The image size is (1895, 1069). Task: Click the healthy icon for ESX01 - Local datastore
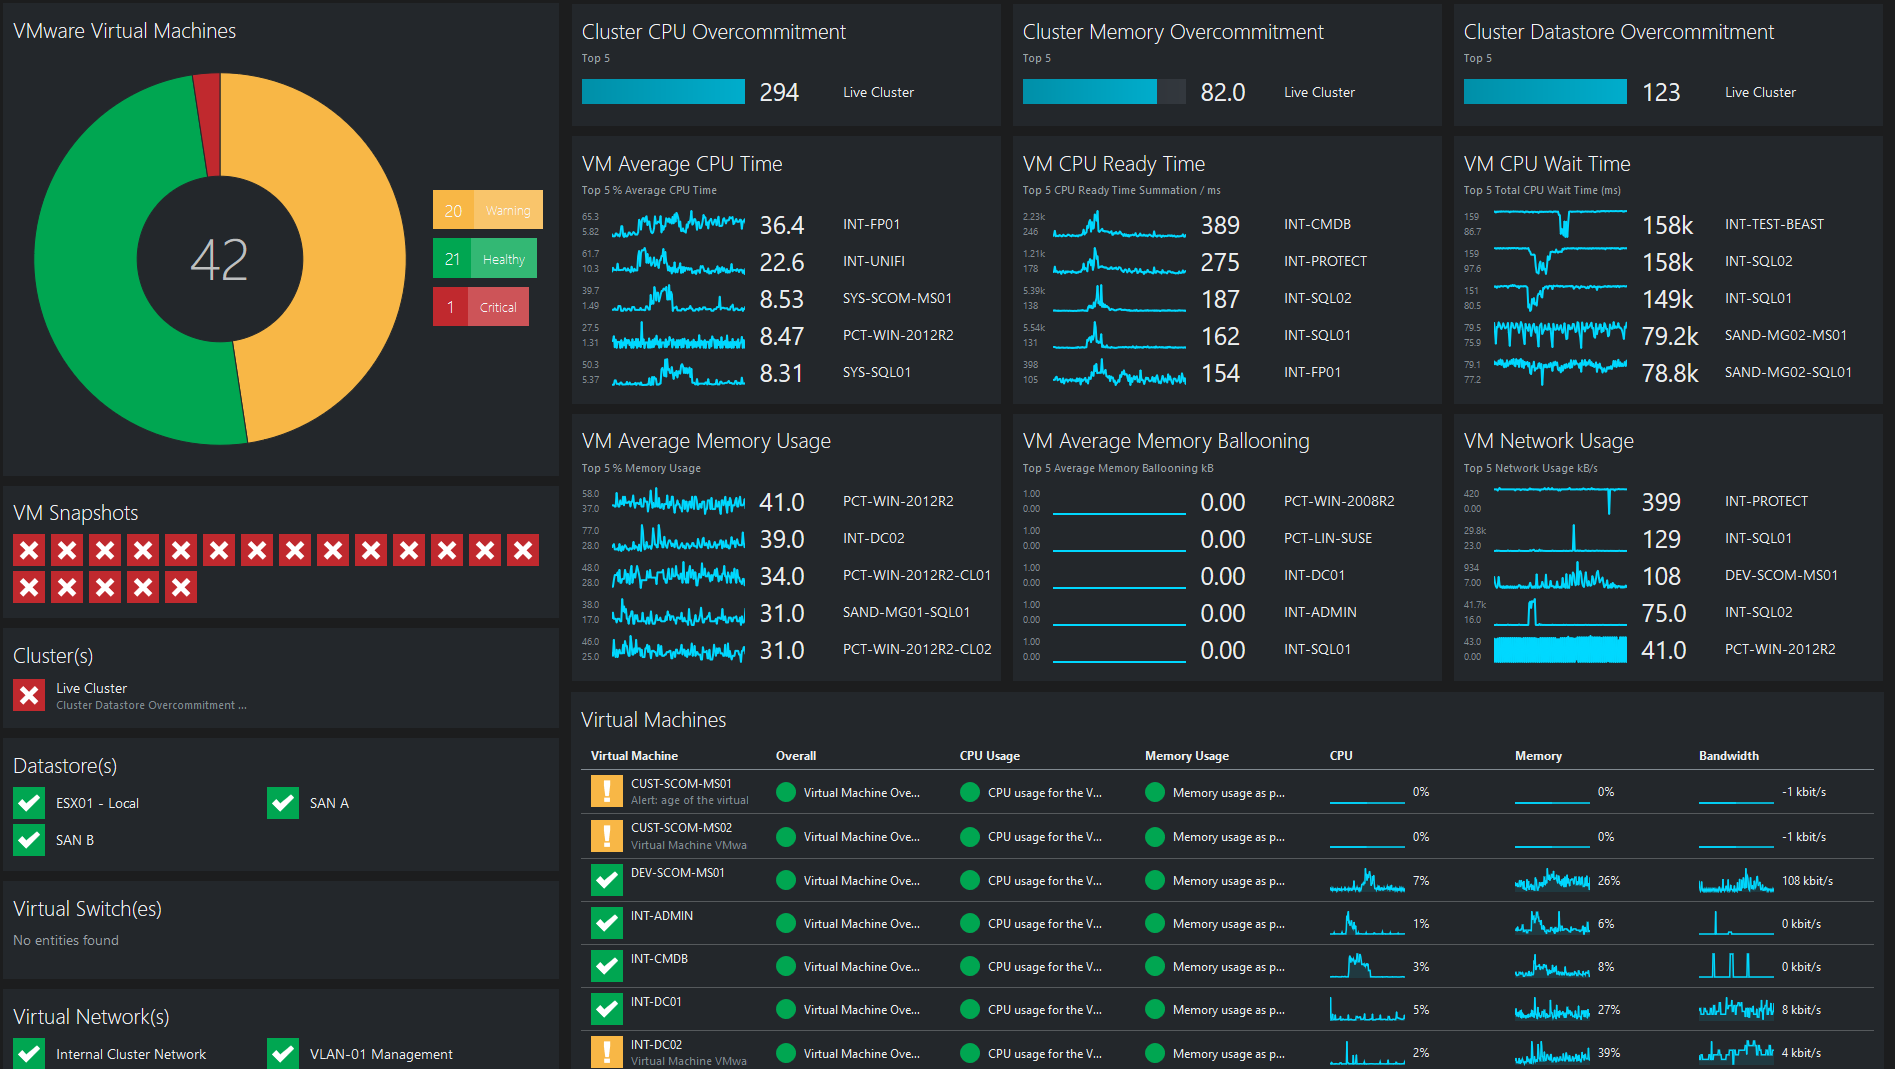click(x=29, y=802)
